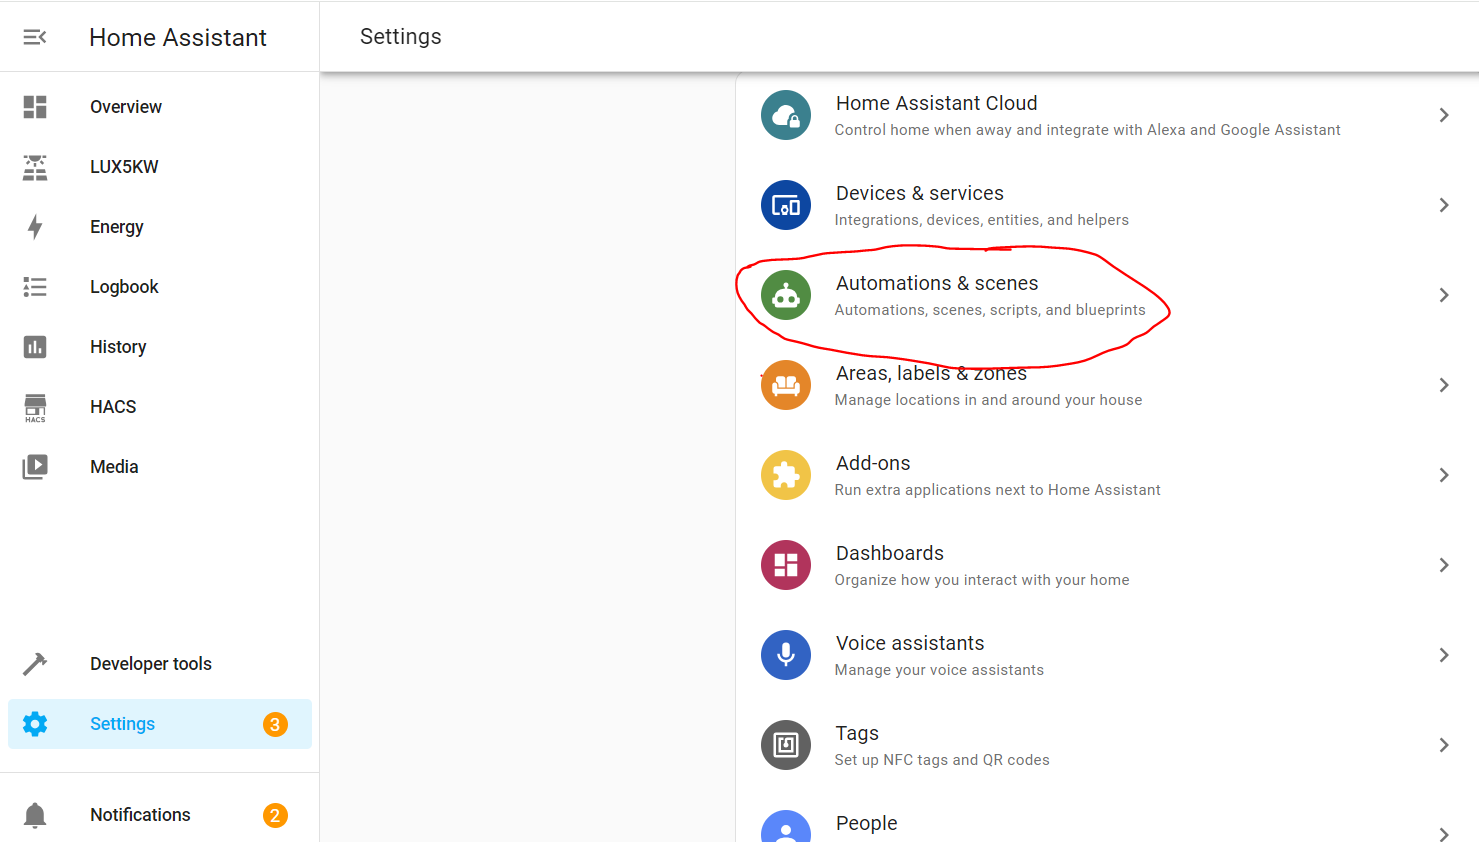This screenshot has height=842, width=1479.
Task: Go to Overview in the sidebar
Action: click(x=160, y=107)
